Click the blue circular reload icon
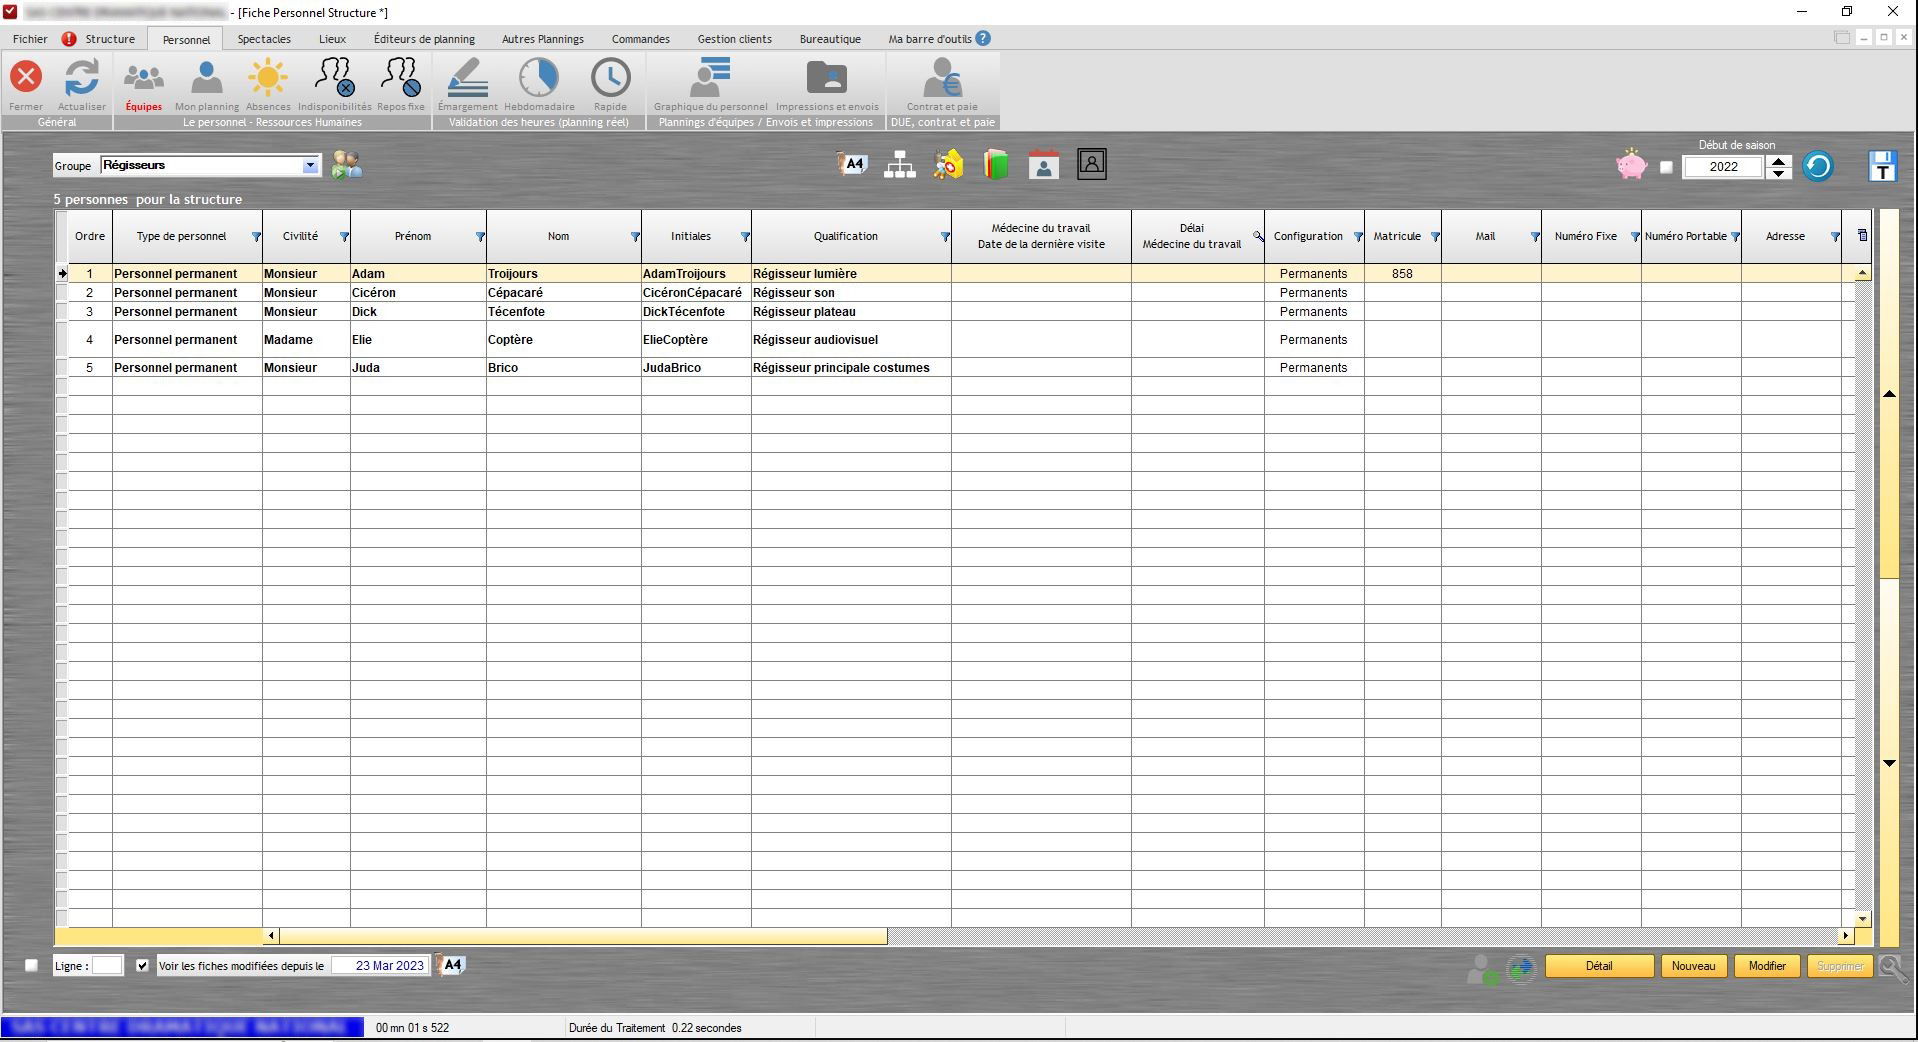Screen dimensions: 1918x1042 tap(1818, 166)
